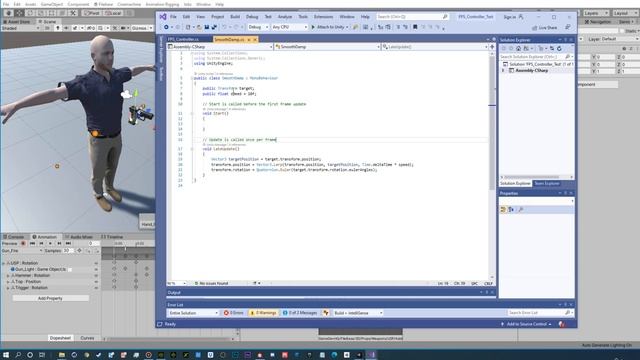Click search magnifier in Visual Studio title search
Screen dimensions: 640x360
click(445, 17)
